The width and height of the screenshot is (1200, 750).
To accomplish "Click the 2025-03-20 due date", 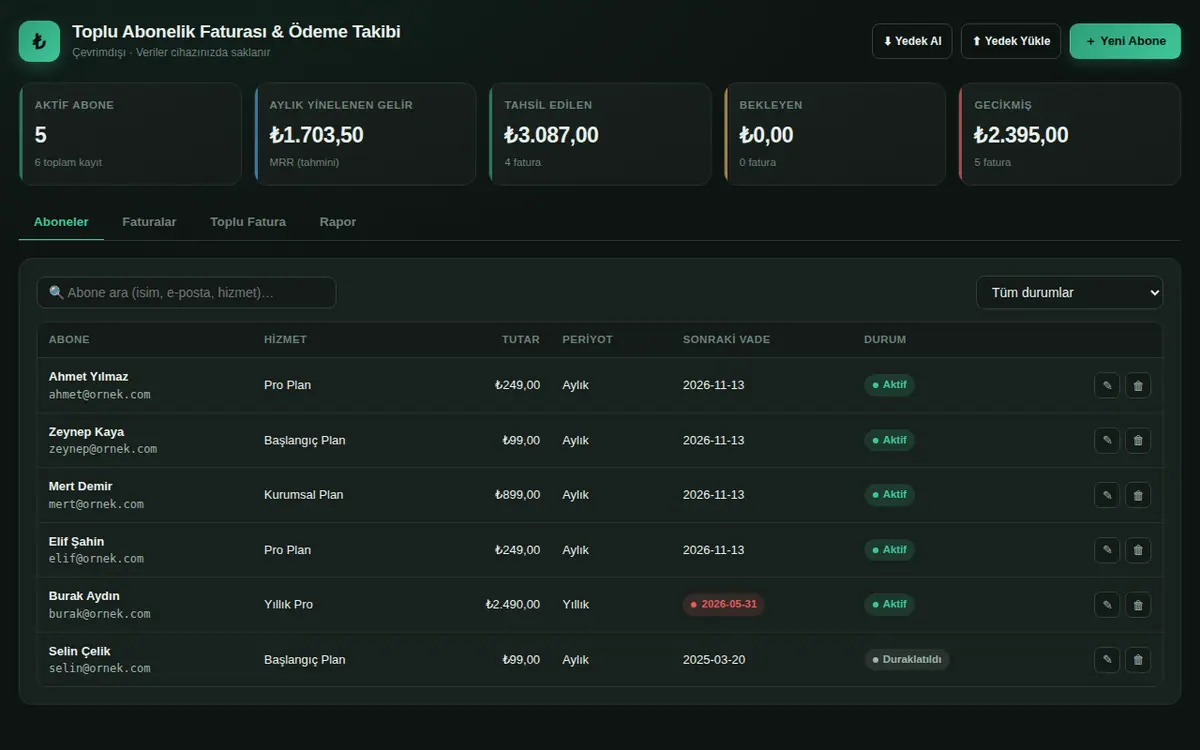I will (x=714, y=660).
